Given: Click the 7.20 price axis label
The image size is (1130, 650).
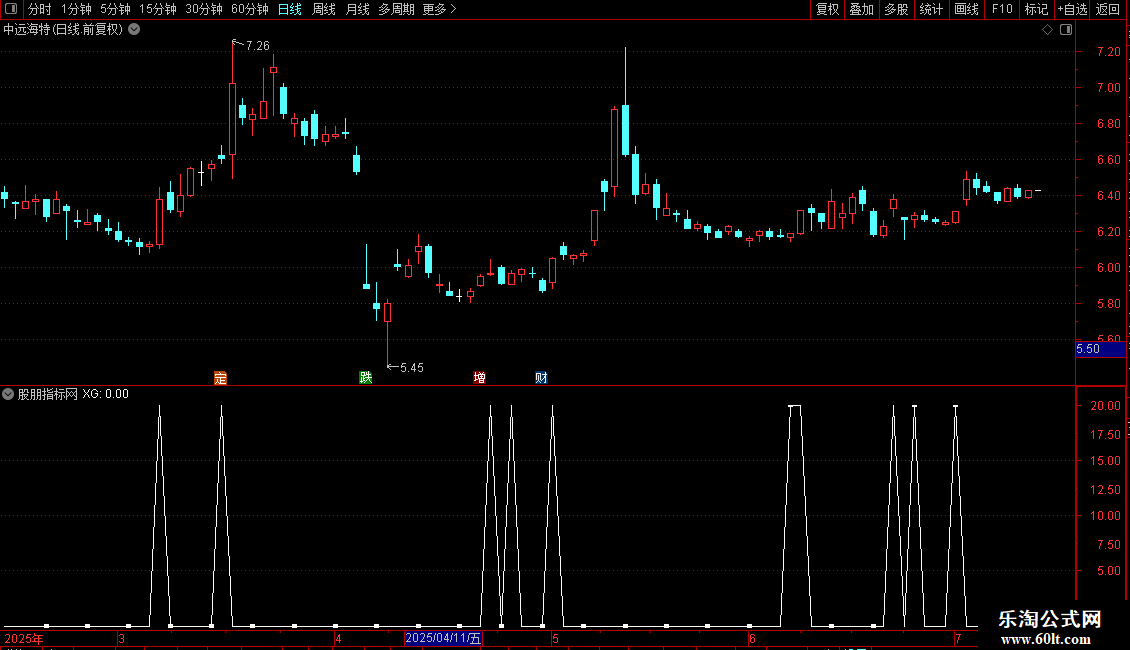Looking at the screenshot, I should (x=1108, y=52).
